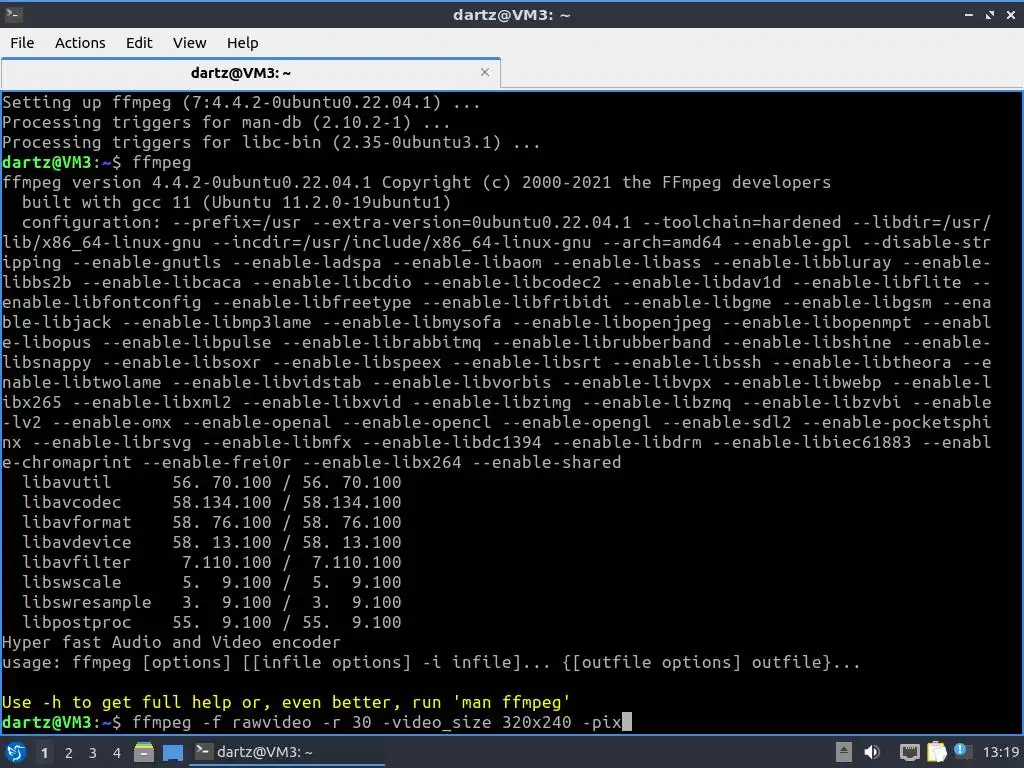This screenshot has width=1024, height=768.
Task: Click the 'libswresample' version row
Action: point(212,602)
